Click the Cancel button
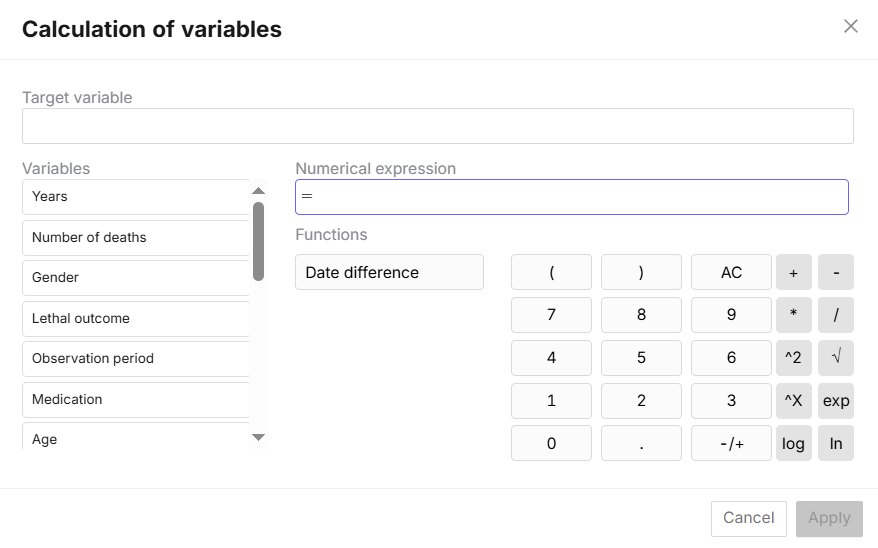The height and width of the screenshot is (548, 878). pos(748,518)
